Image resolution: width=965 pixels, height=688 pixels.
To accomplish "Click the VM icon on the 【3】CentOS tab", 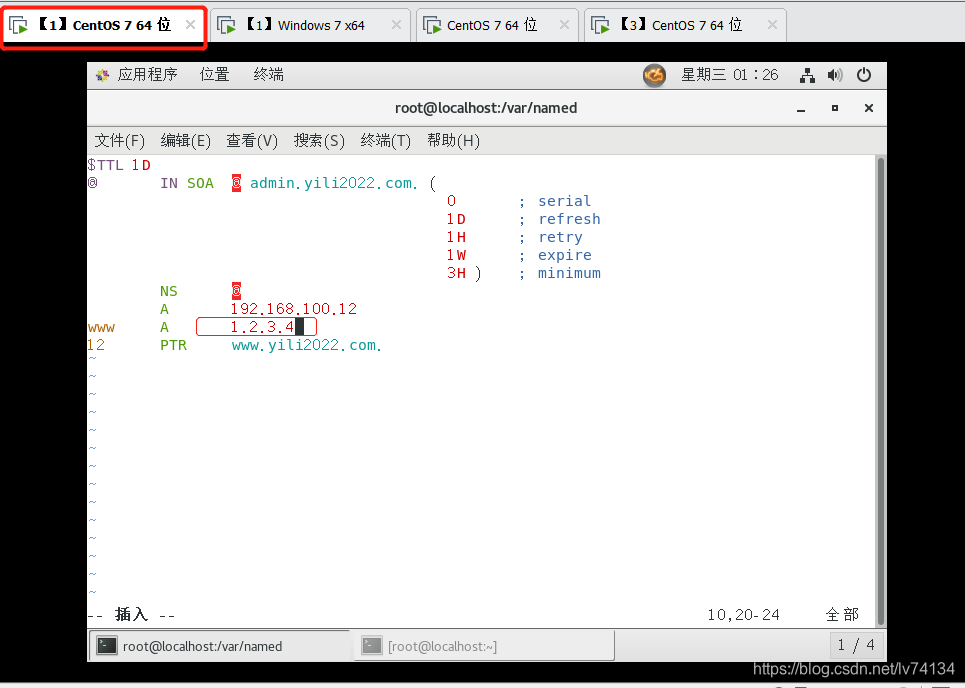I will (600, 25).
